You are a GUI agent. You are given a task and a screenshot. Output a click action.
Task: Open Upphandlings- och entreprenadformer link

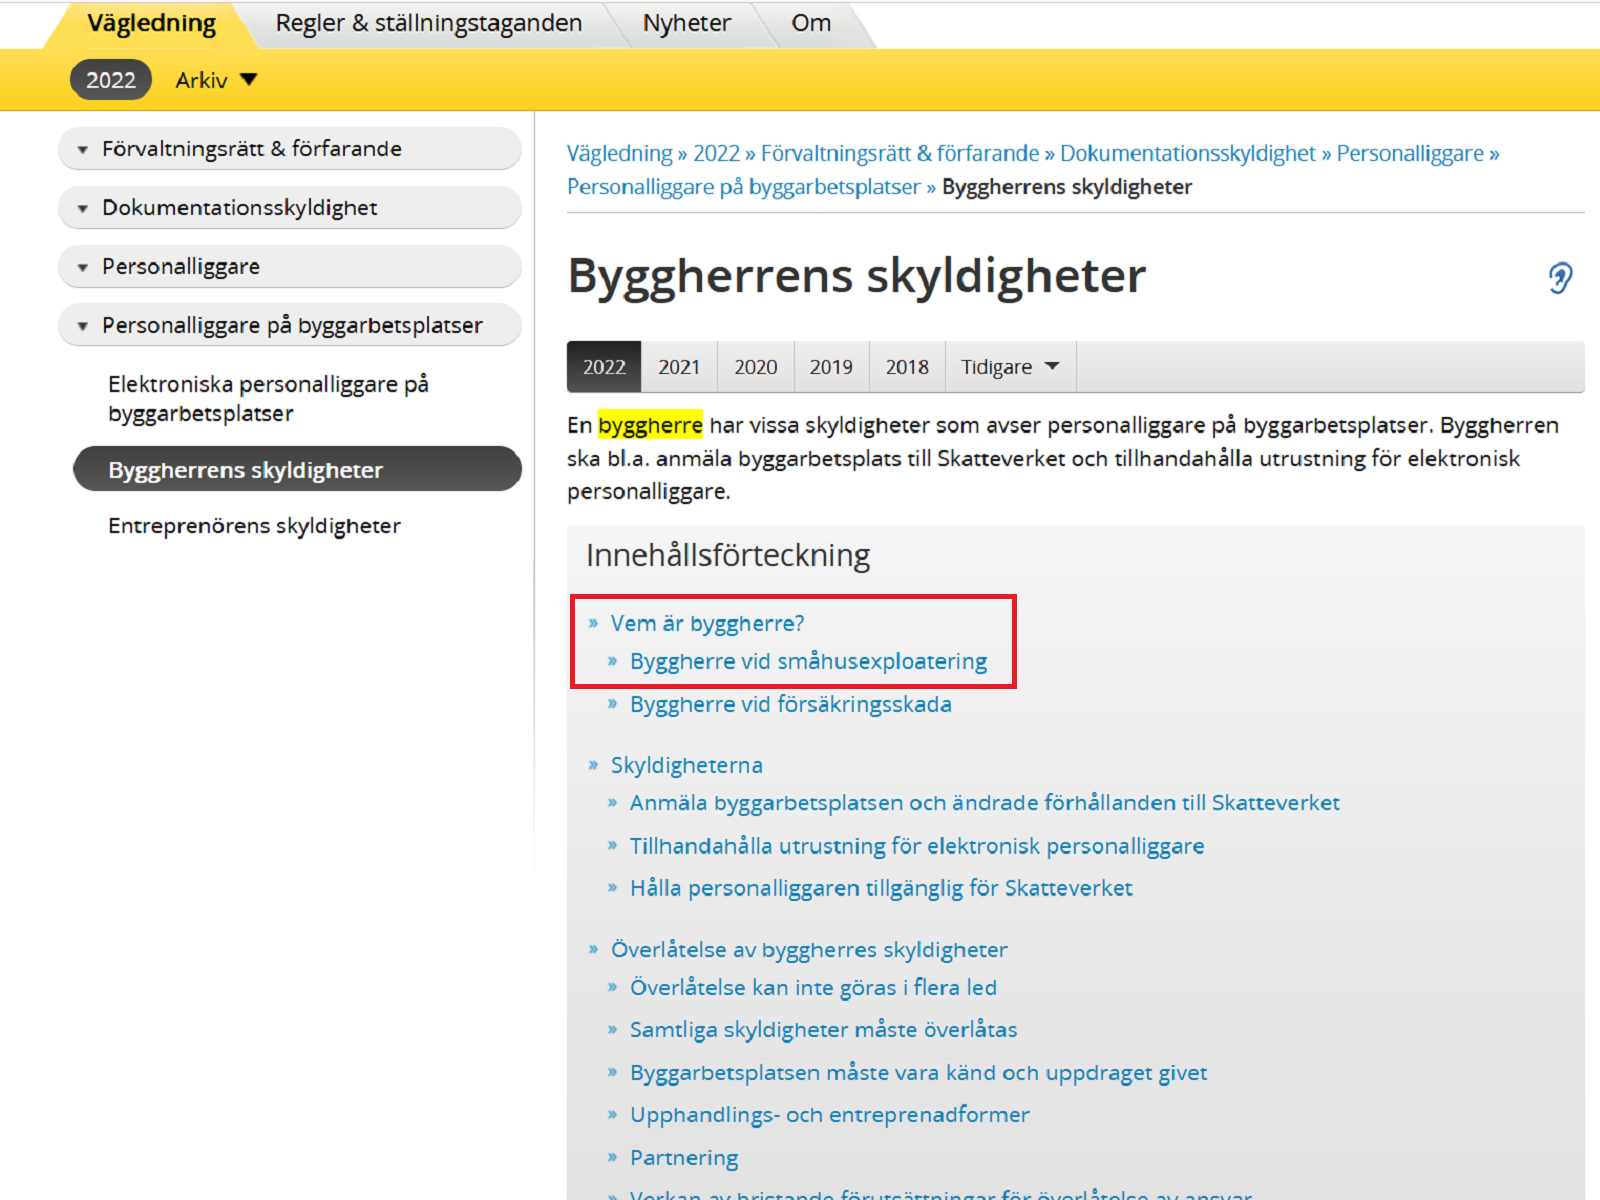click(829, 1115)
